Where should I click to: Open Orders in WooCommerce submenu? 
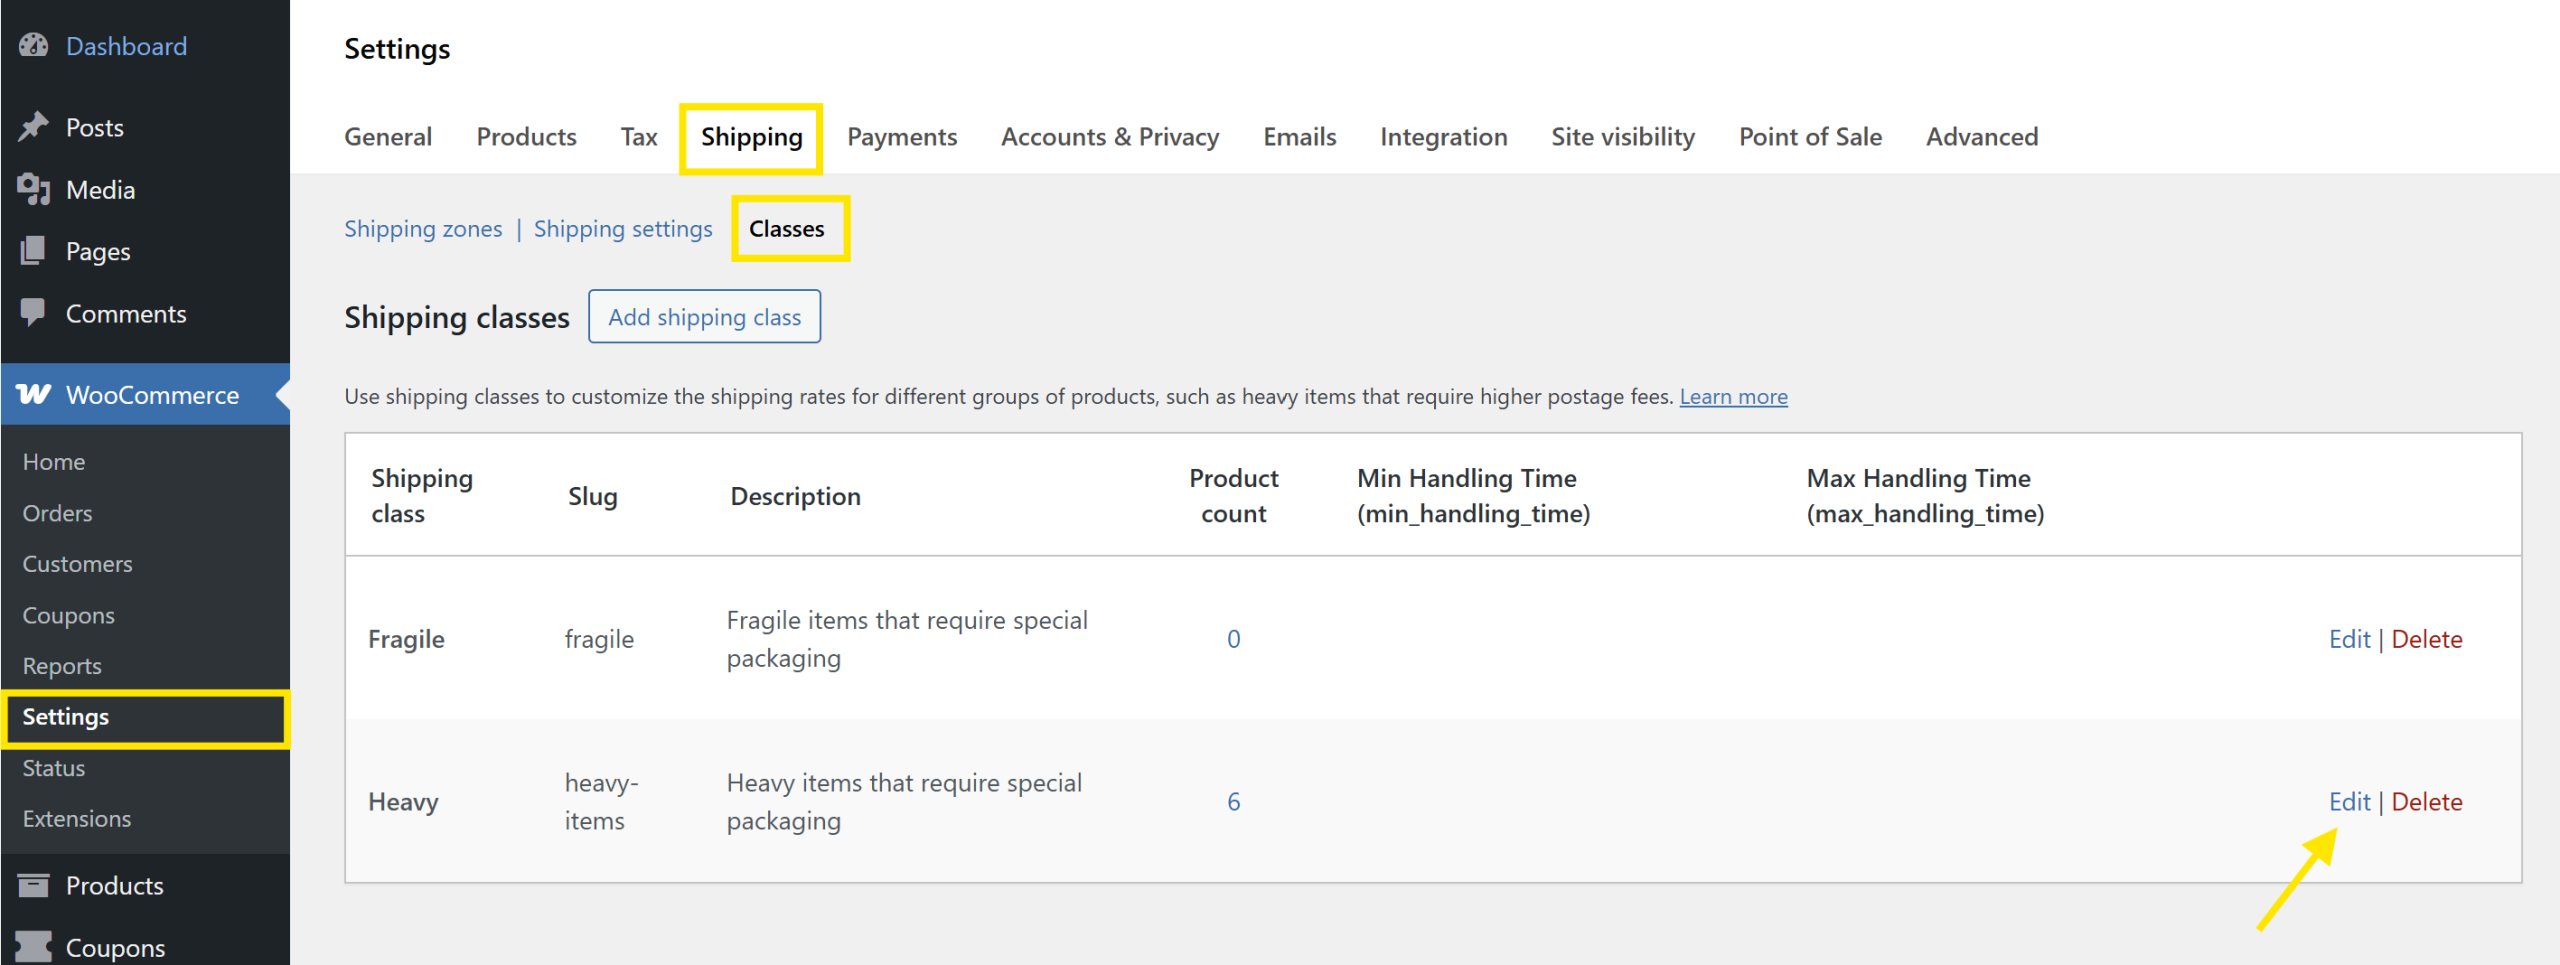tap(57, 513)
